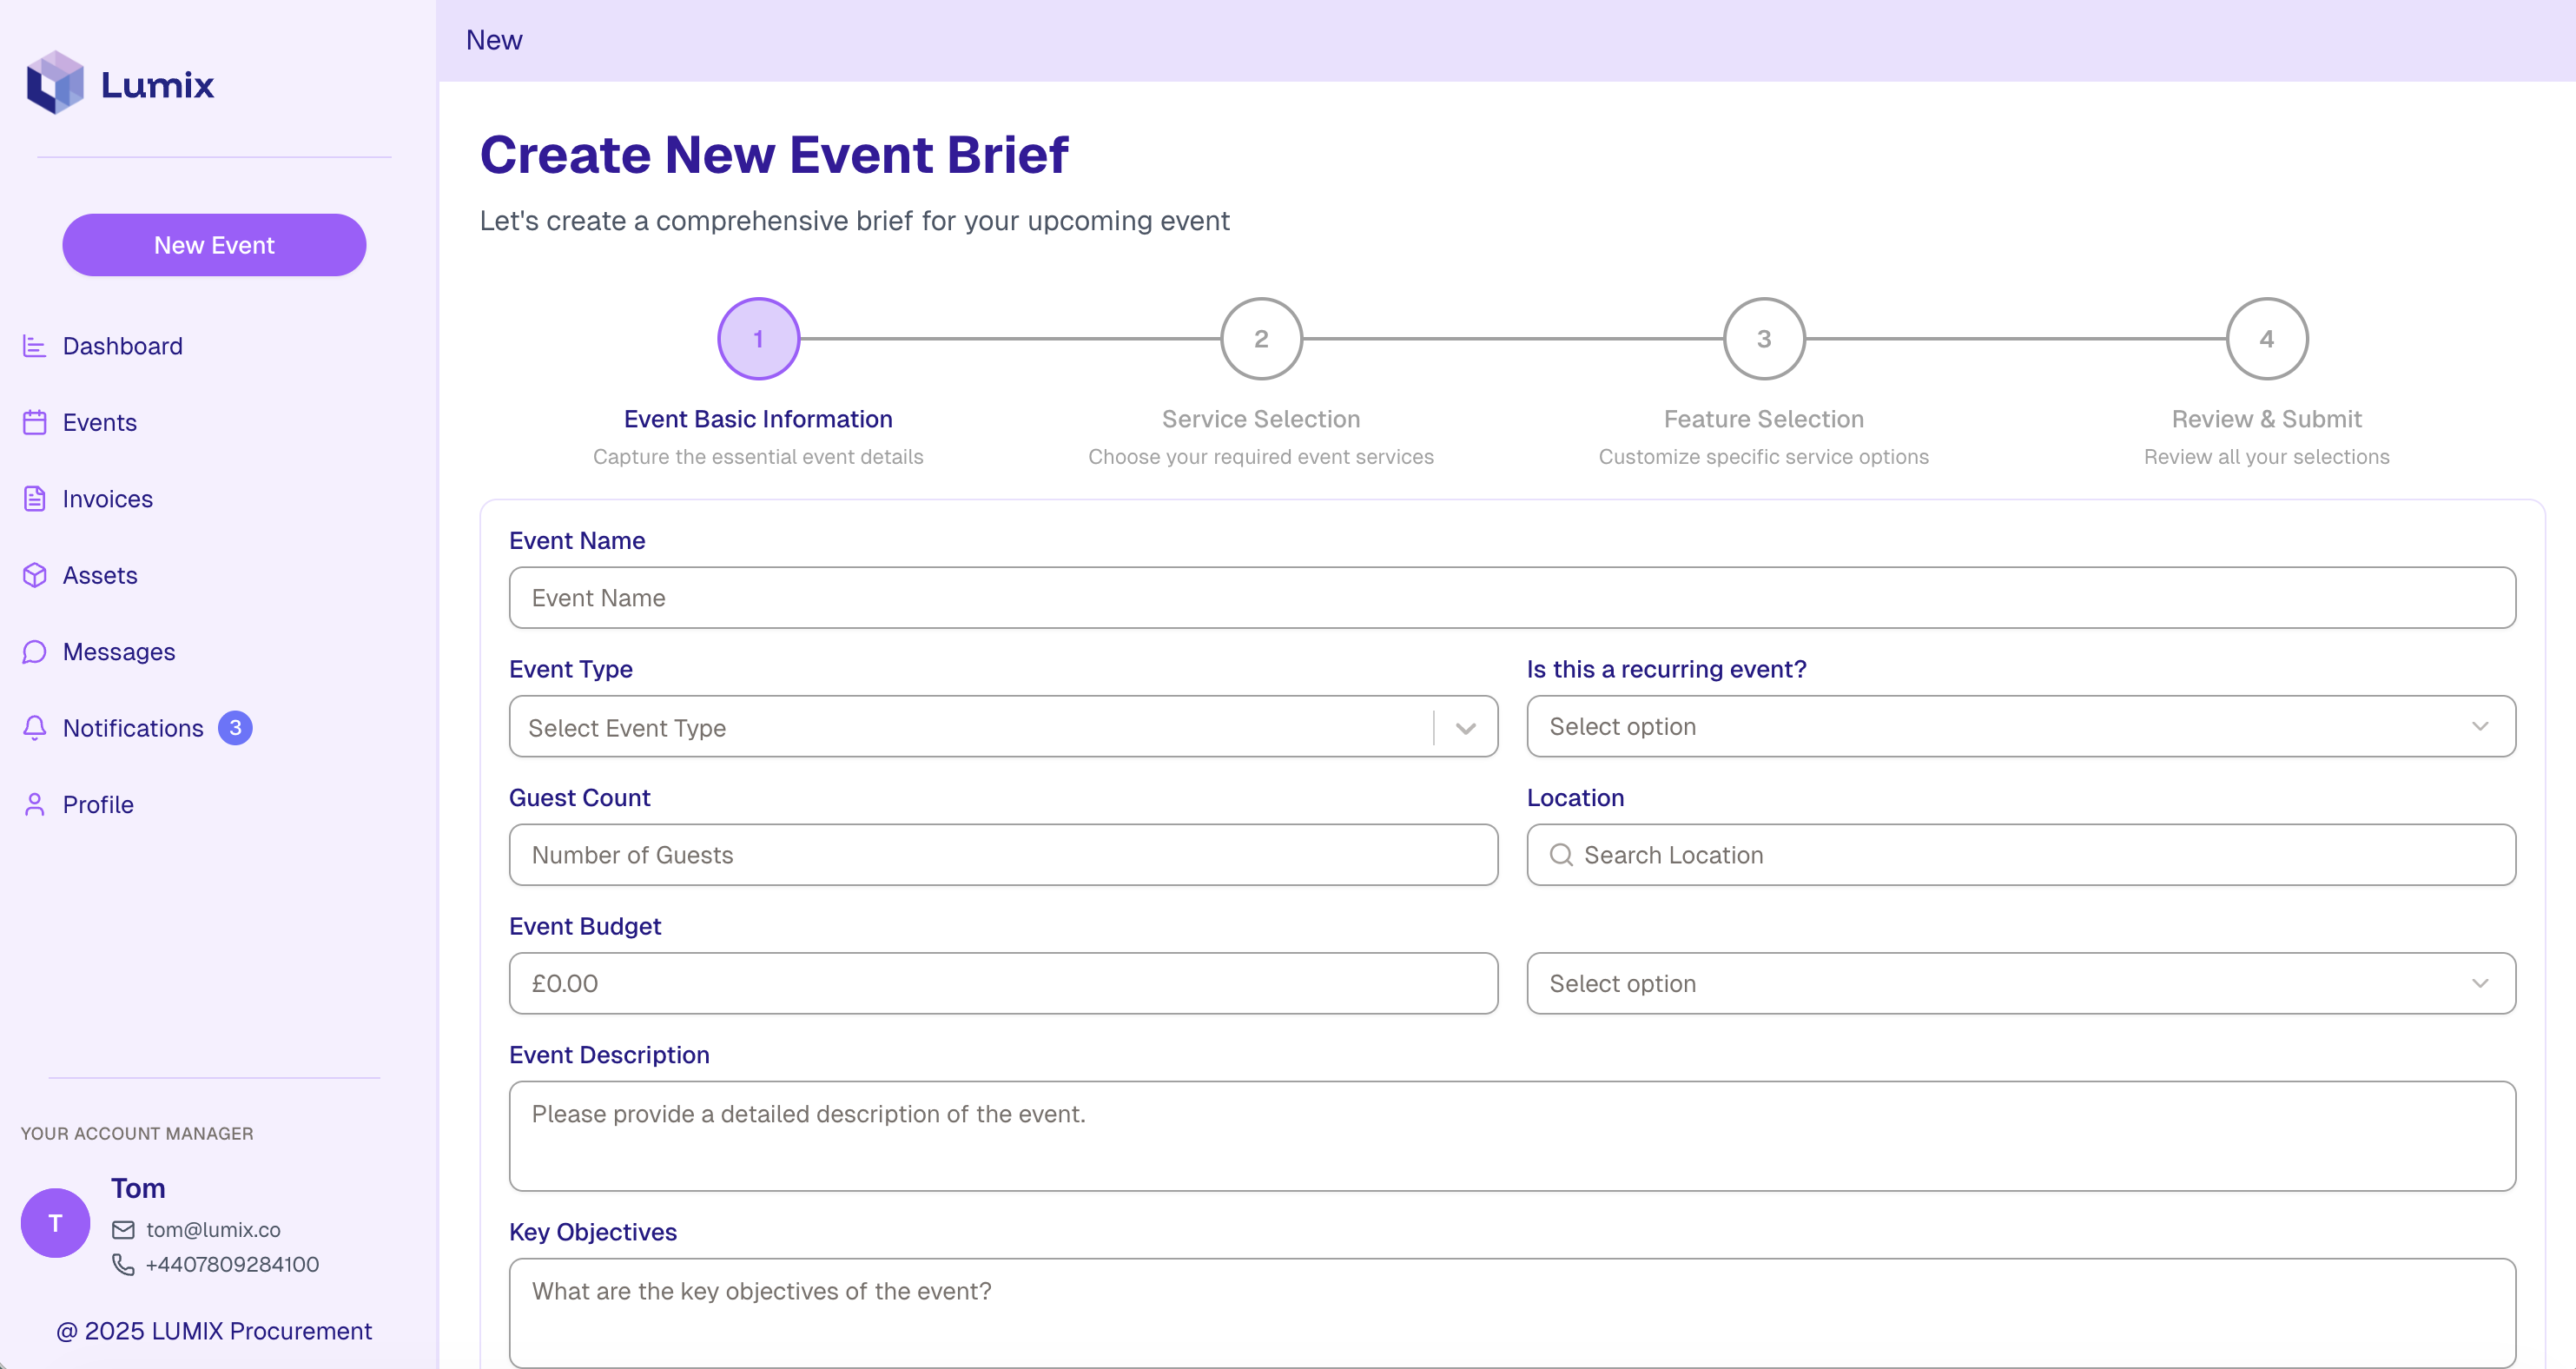
Task: Open the dropdown beside Event Budget
Action: pyautogui.click(x=2020, y=984)
